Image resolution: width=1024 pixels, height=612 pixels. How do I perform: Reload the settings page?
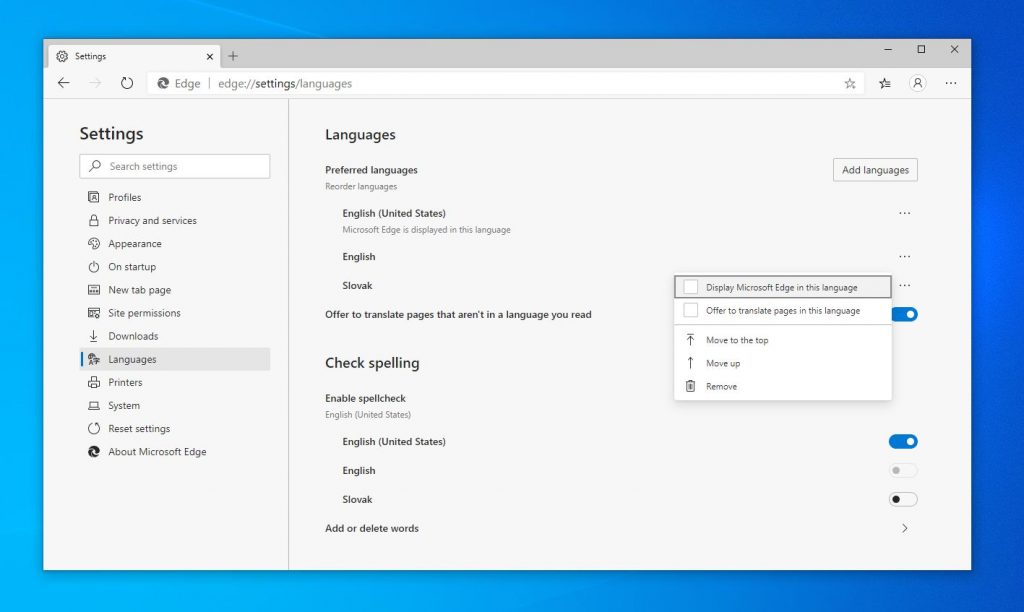coord(127,83)
